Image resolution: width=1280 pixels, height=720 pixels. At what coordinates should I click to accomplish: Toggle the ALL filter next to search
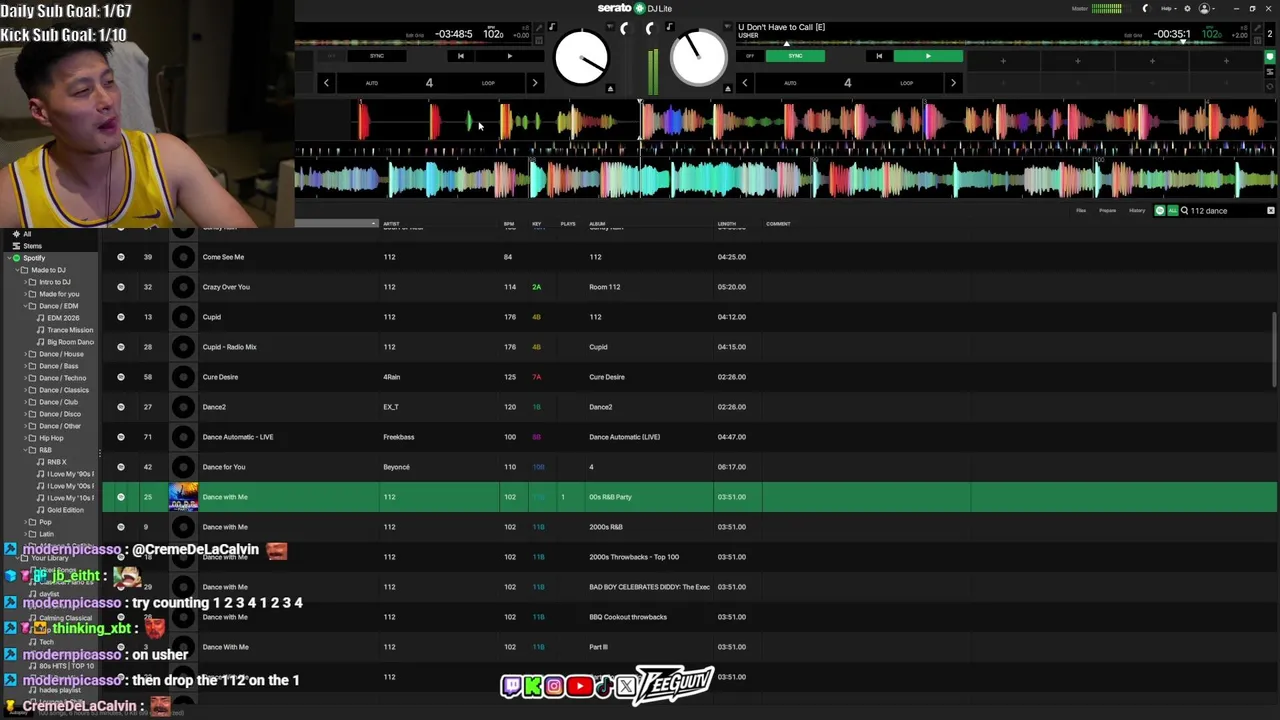click(1172, 211)
